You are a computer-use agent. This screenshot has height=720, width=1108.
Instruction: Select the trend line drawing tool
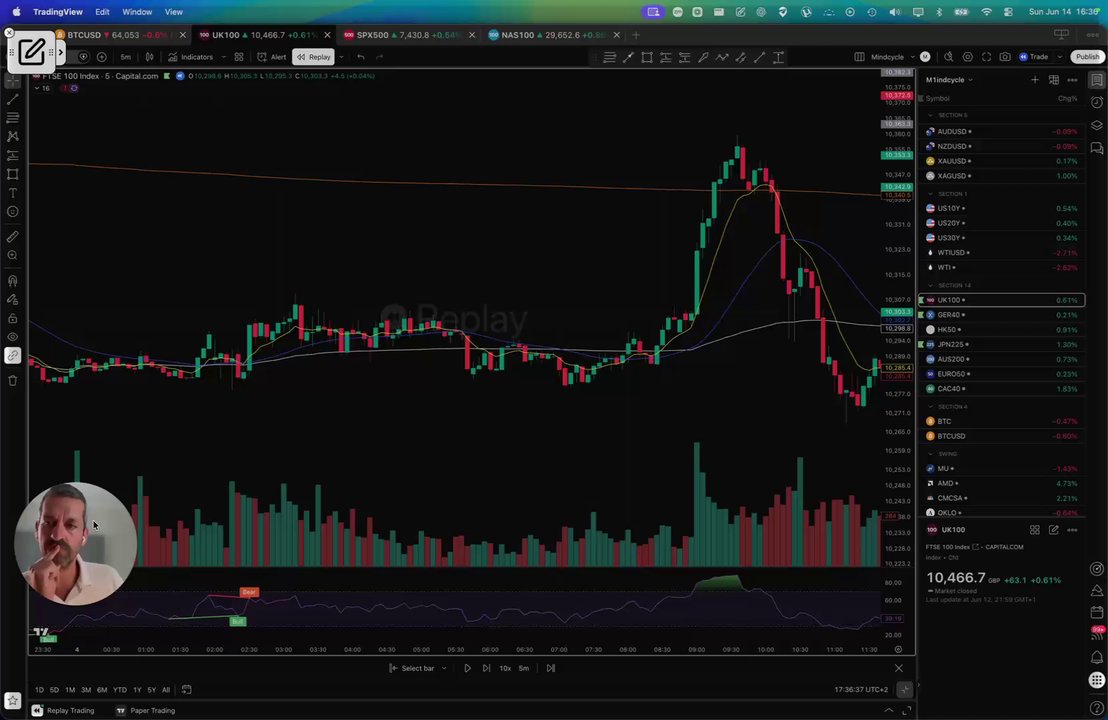[13, 99]
